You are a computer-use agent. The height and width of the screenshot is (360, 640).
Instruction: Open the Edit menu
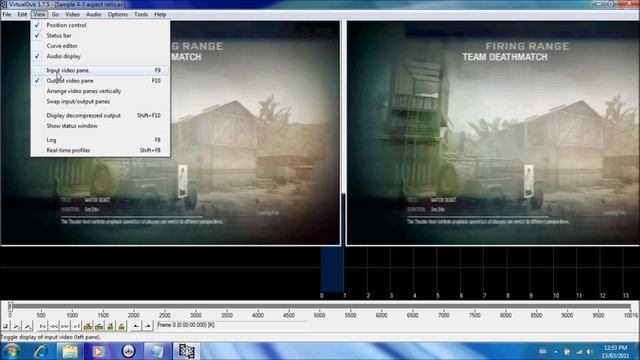click(x=22, y=14)
